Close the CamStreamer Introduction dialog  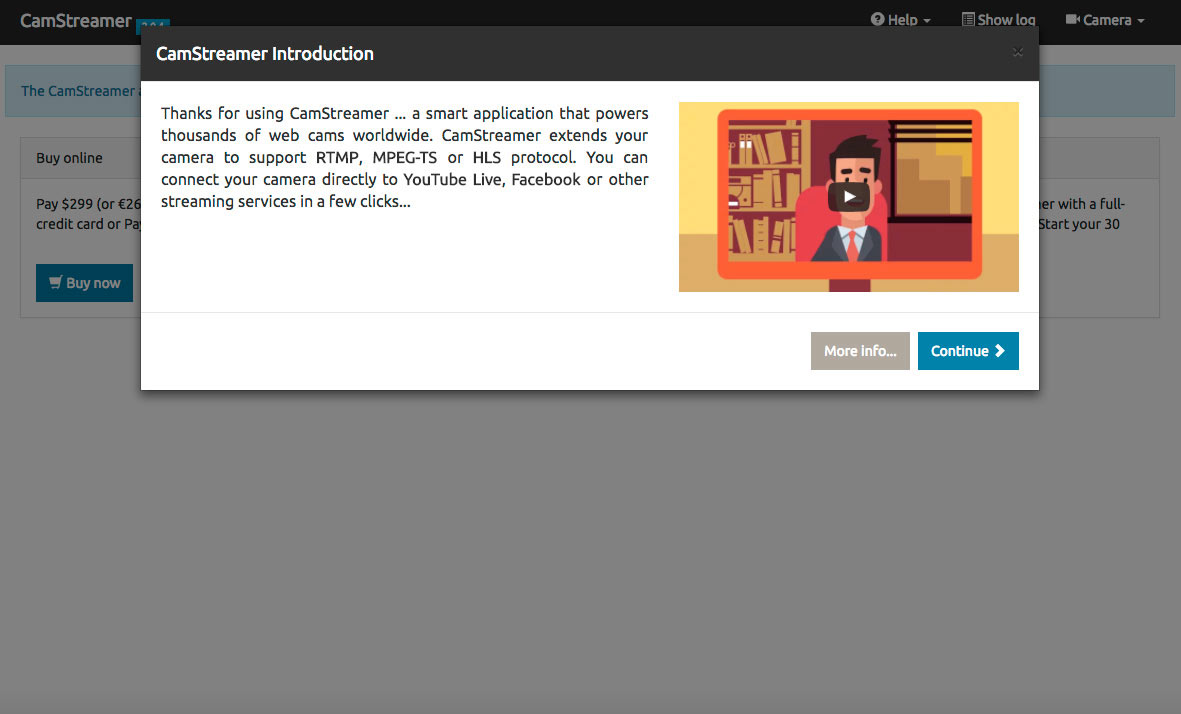[1017, 53]
